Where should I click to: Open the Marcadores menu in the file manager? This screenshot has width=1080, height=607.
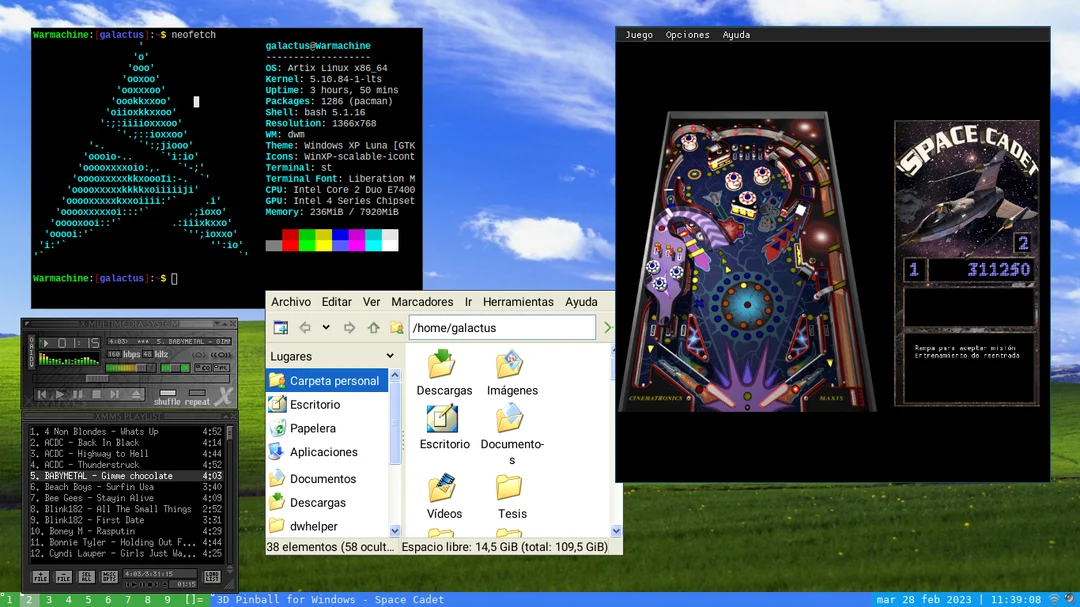pos(423,302)
